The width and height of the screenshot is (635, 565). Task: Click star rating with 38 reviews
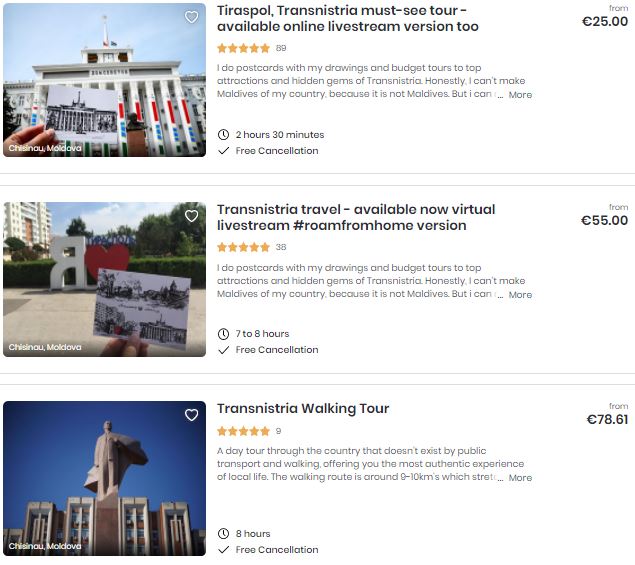243,247
